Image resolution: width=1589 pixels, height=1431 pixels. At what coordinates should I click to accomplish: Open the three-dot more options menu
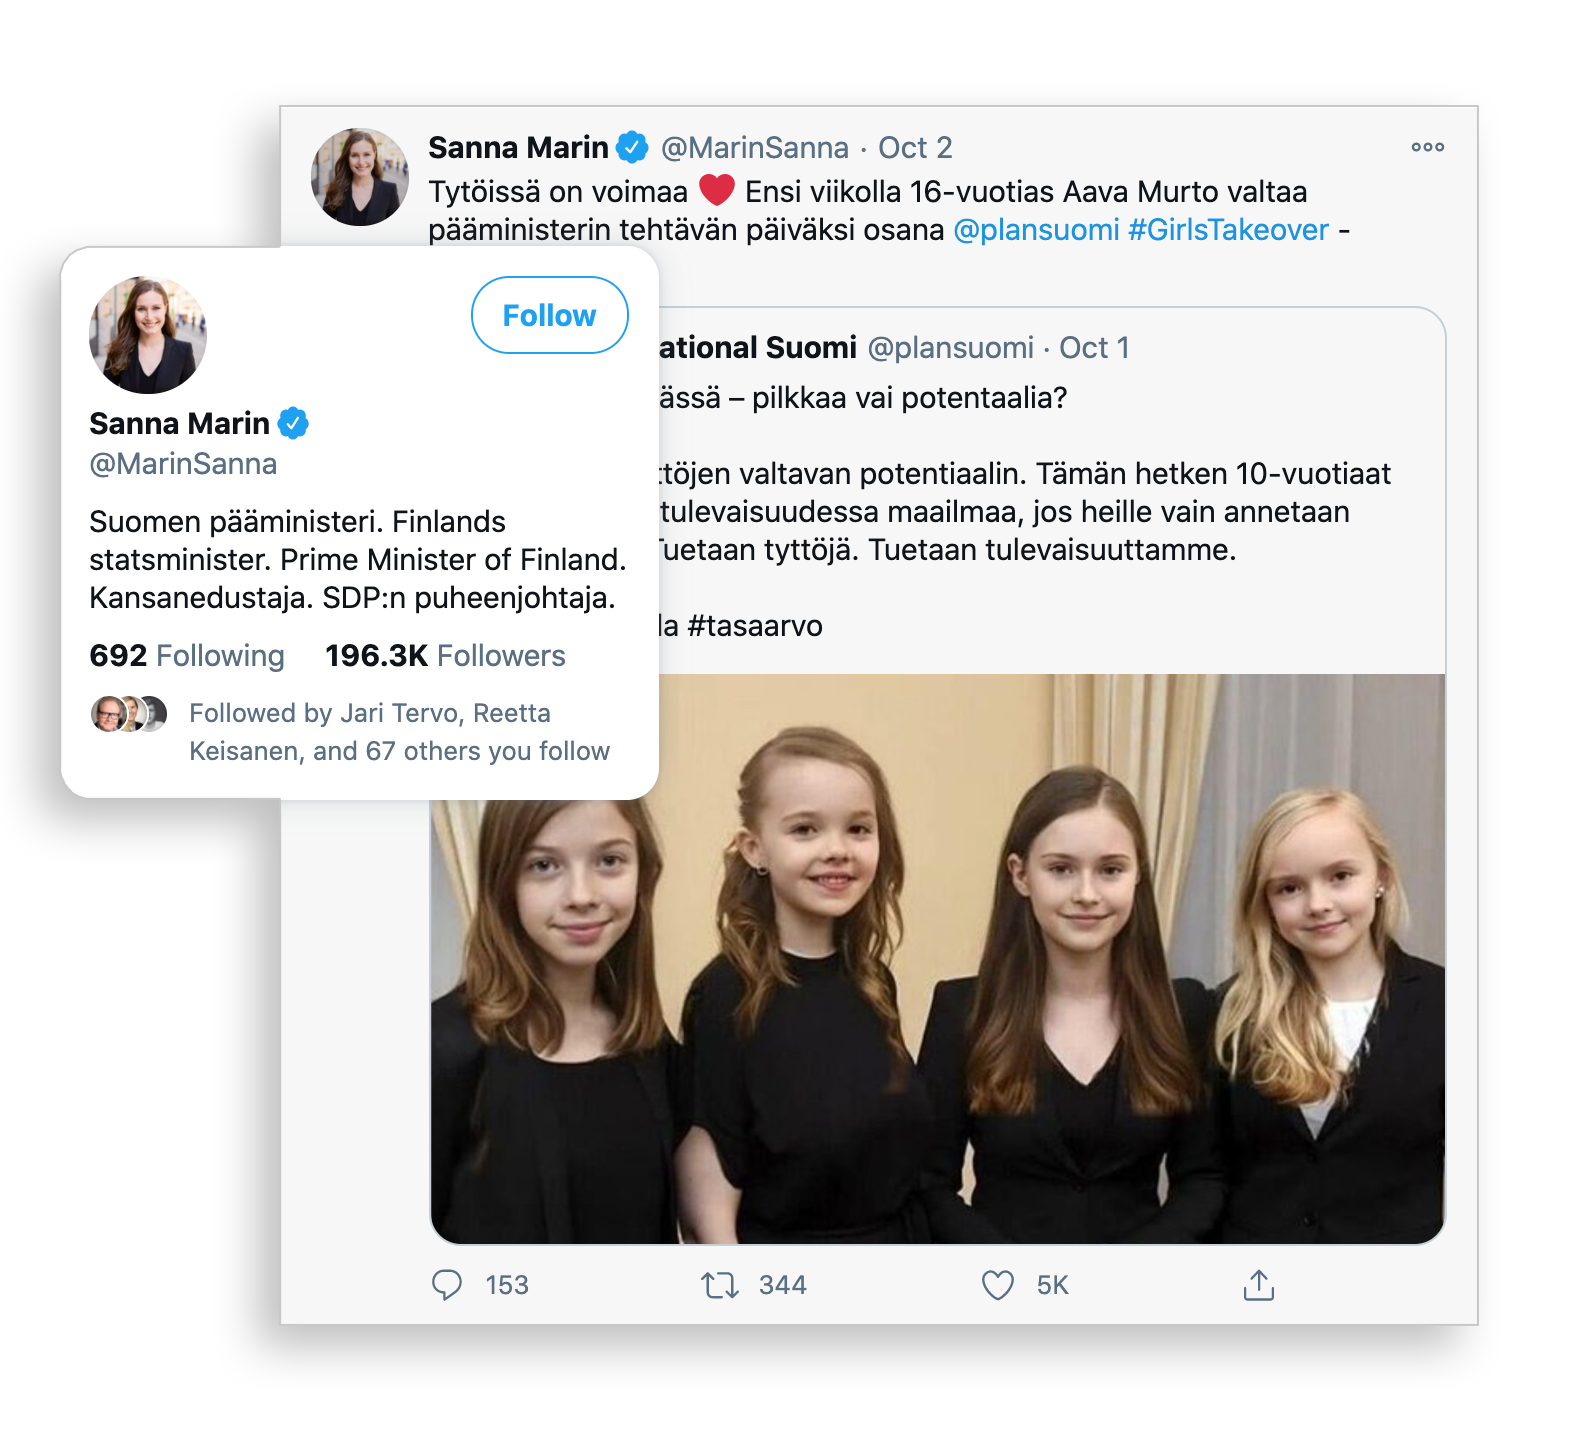click(1427, 147)
